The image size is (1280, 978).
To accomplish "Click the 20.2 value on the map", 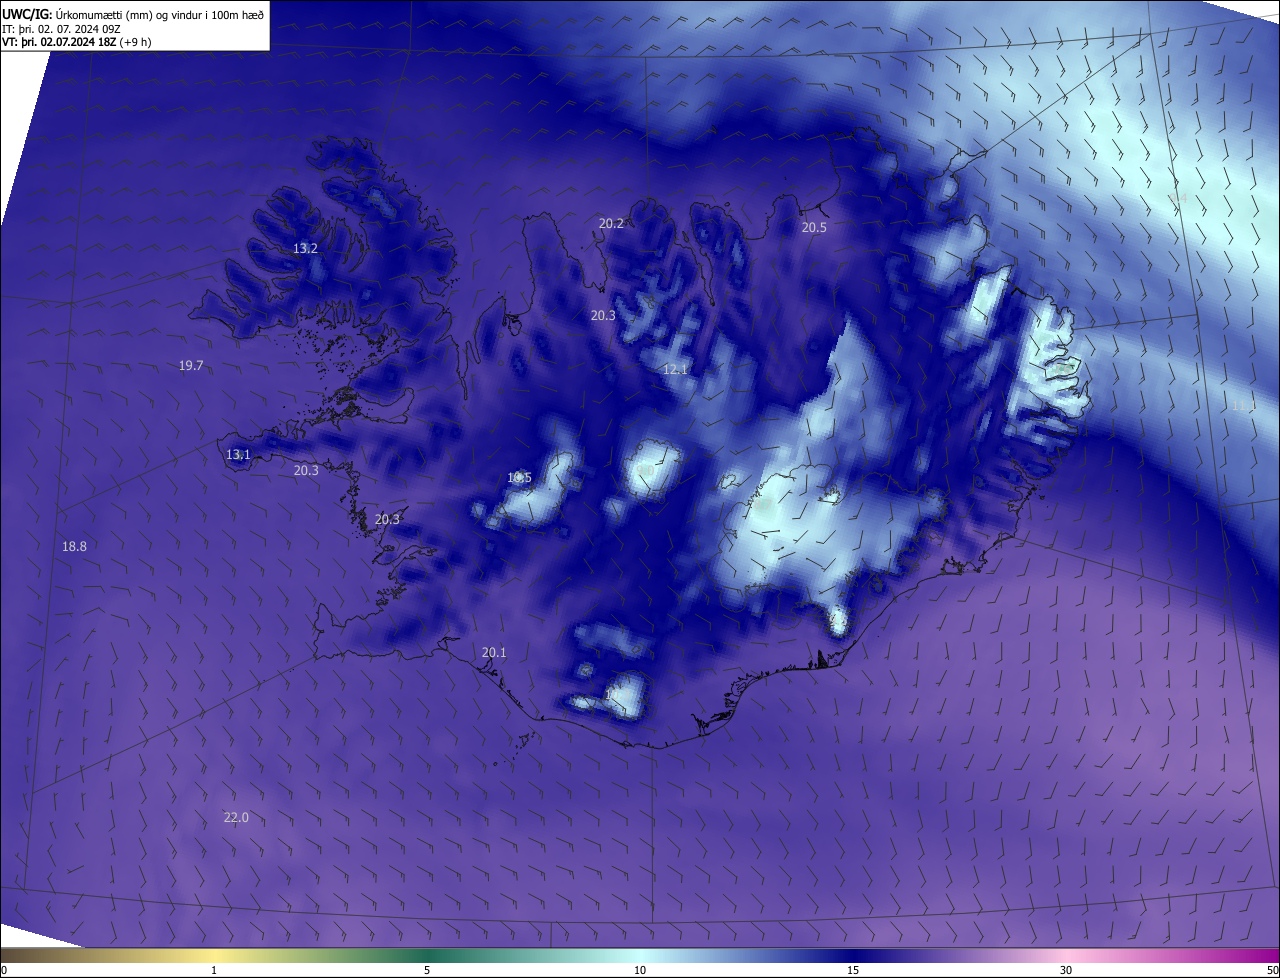I will (x=611, y=223).
